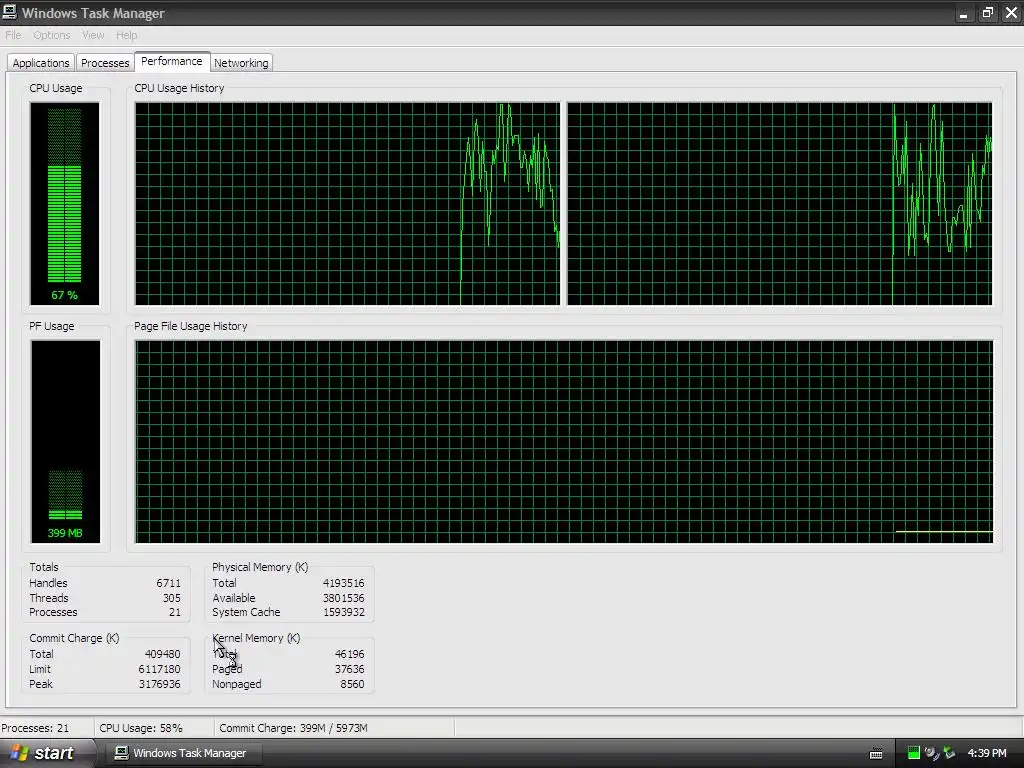1024x768 pixels.
Task: Click the PF Usage gauge showing 399 MB
Action: (65, 441)
